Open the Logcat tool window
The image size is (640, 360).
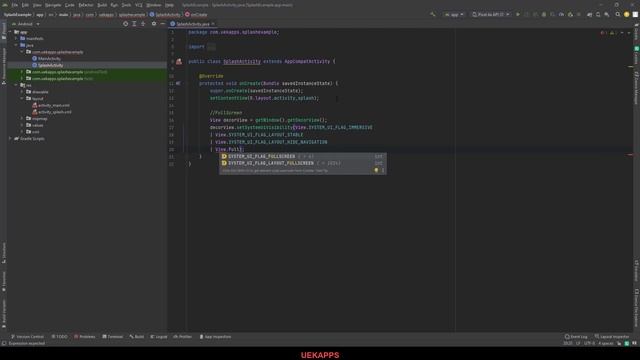pos(159,337)
